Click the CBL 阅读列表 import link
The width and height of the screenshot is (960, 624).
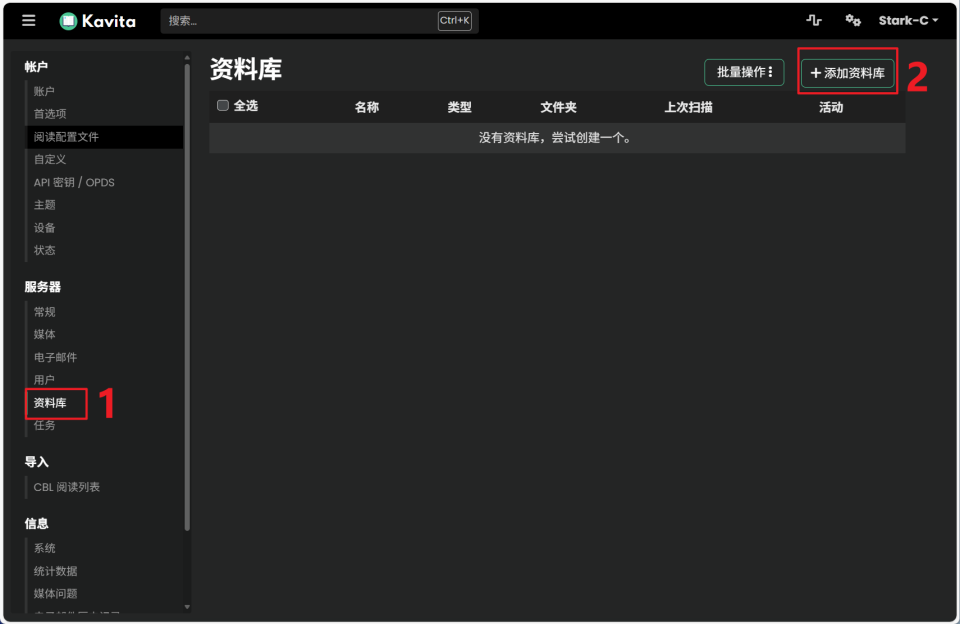[67, 487]
